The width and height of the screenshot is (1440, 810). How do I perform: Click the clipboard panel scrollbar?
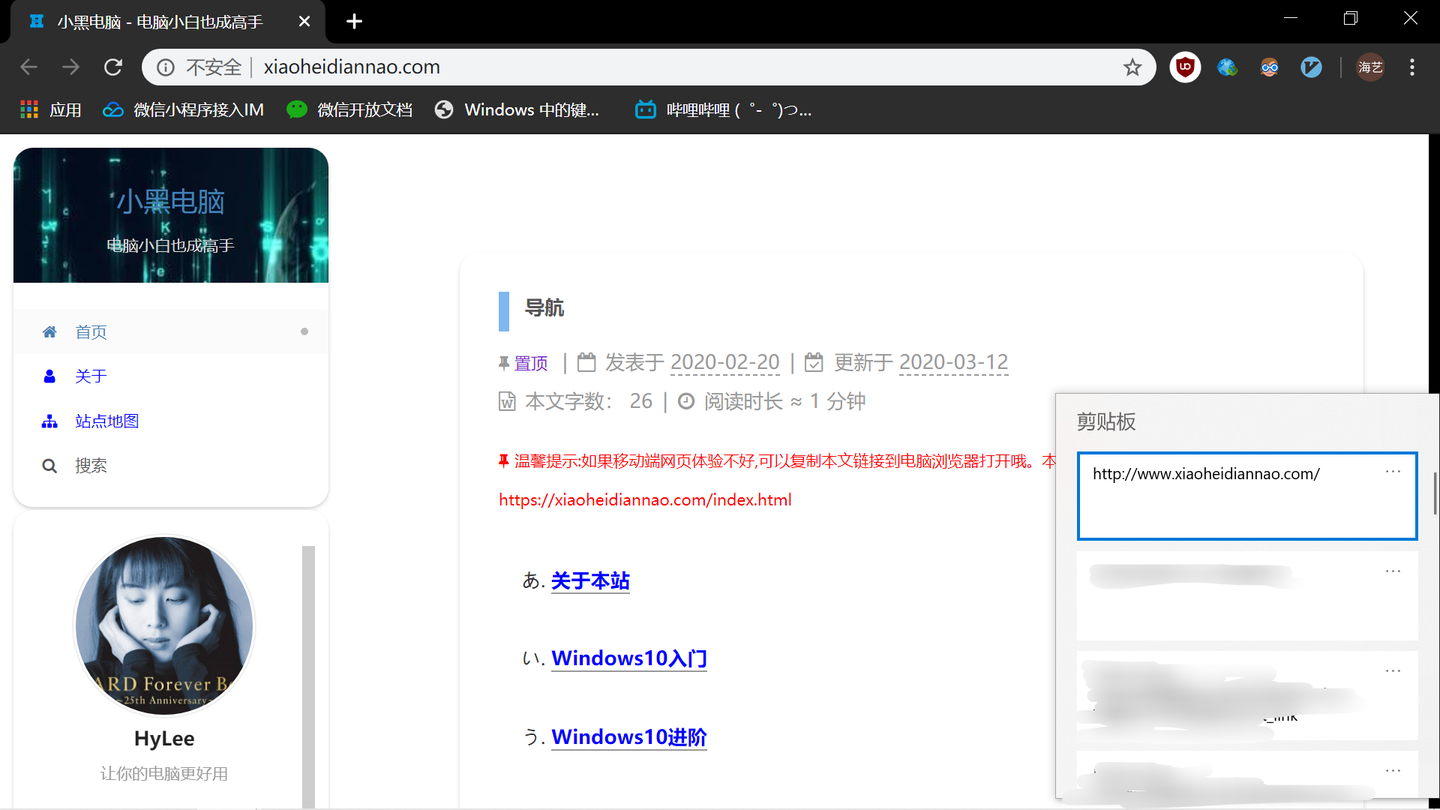pos(1434,480)
